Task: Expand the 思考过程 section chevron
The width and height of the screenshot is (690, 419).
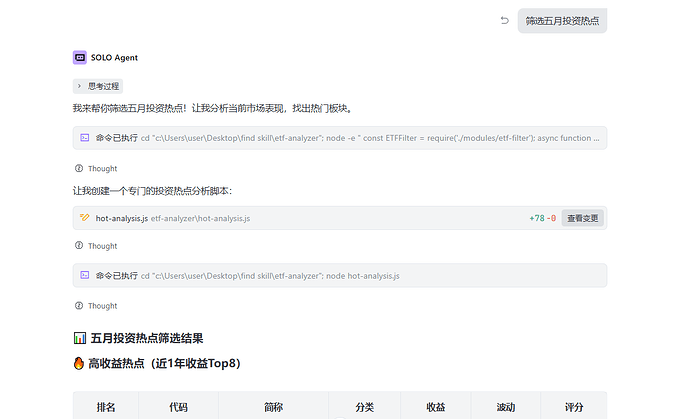Action: click(x=79, y=86)
